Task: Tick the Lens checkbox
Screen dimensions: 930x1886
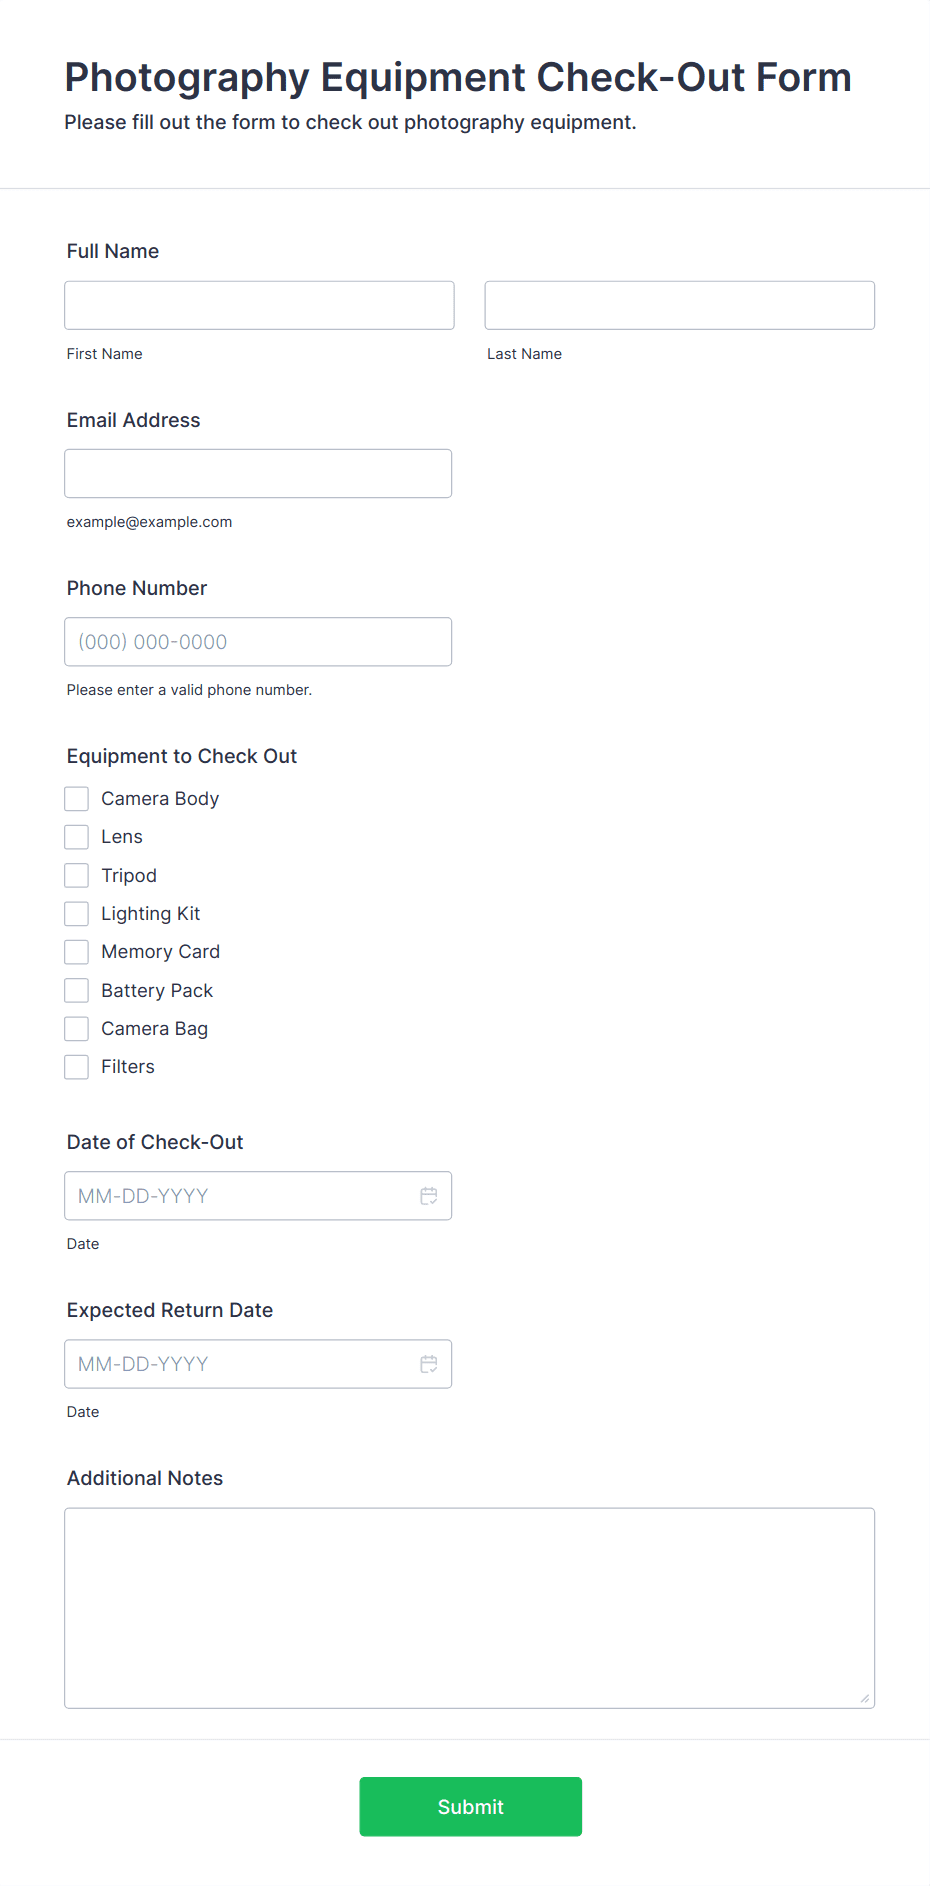Action: [x=77, y=837]
